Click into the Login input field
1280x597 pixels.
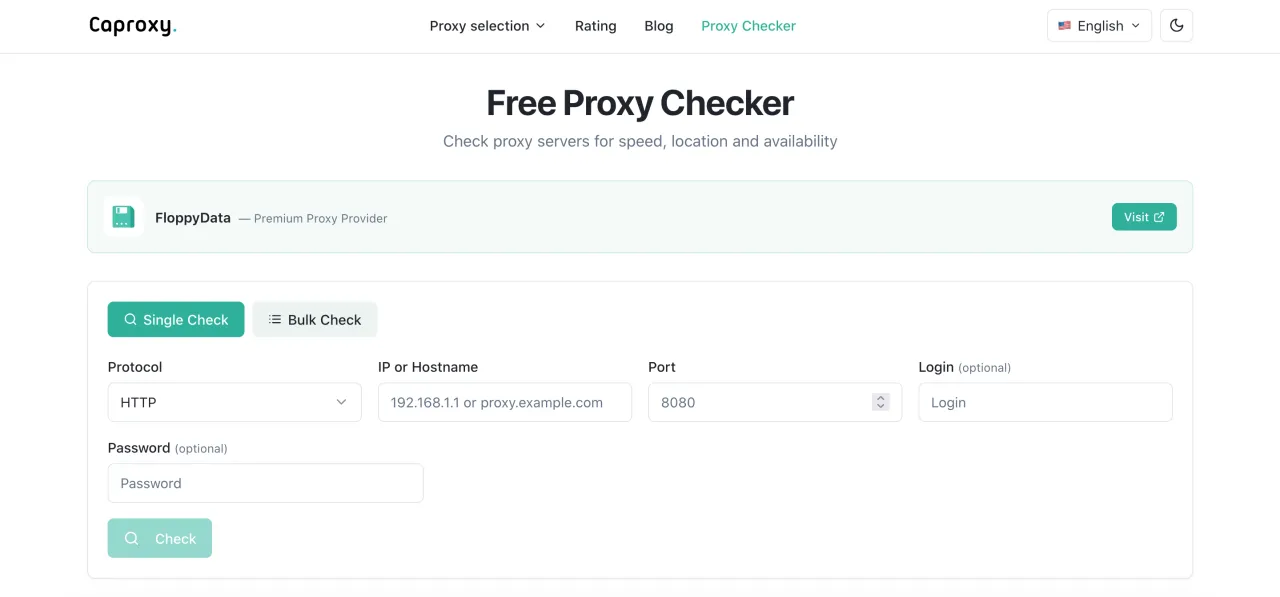tap(1045, 402)
